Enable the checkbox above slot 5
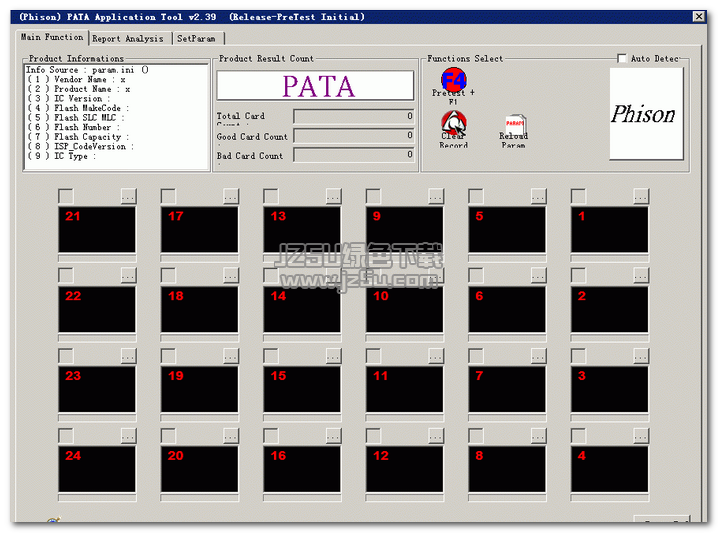This screenshot has height=533, width=718. tap(476, 196)
